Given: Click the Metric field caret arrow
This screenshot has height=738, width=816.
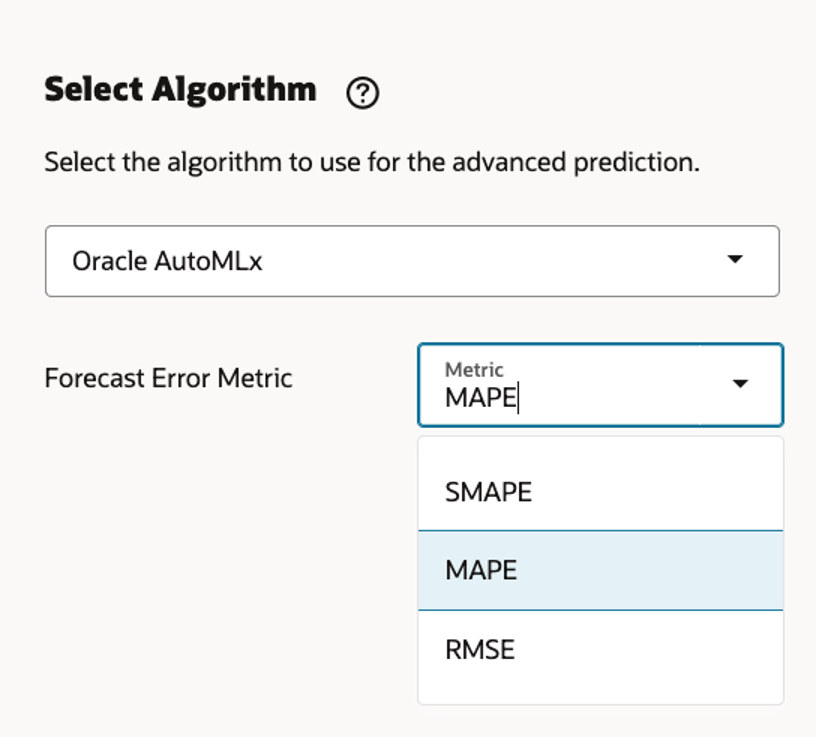Looking at the screenshot, I should (740, 384).
